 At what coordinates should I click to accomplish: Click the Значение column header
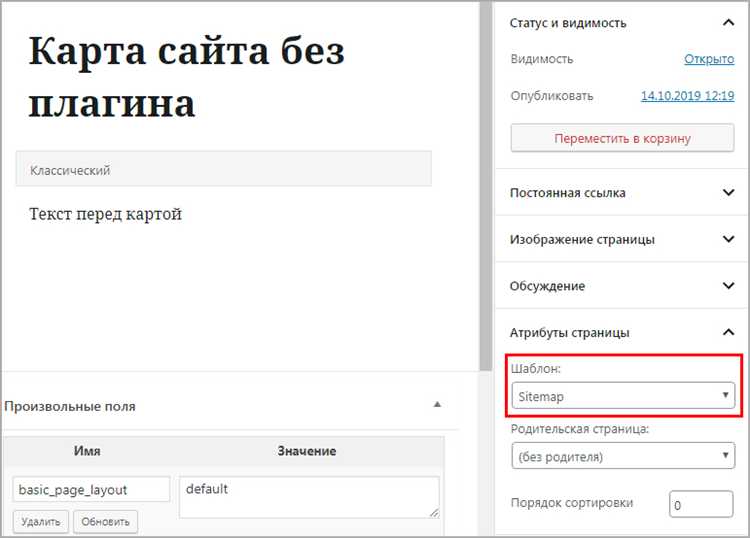click(307, 451)
